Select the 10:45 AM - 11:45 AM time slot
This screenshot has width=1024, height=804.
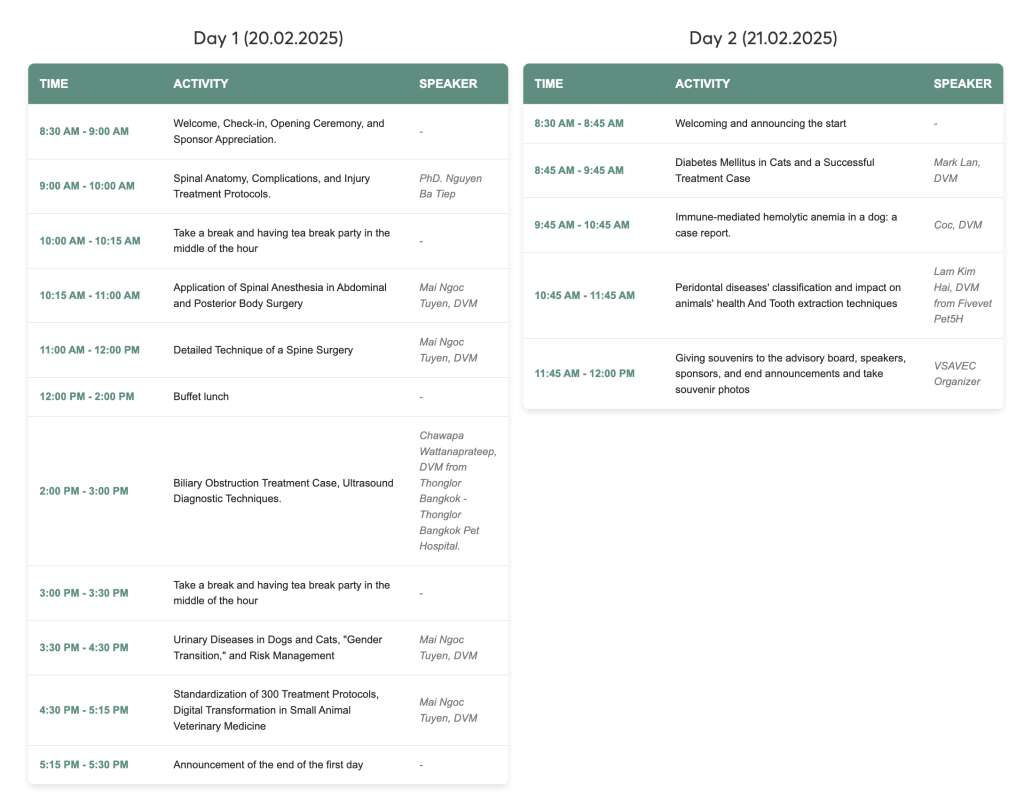click(x=584, y=295)
